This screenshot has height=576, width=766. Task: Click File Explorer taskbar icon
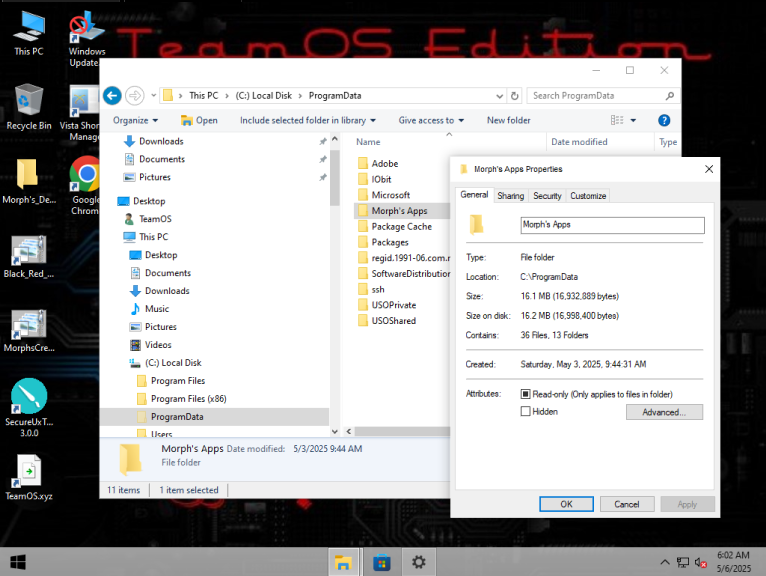click(x=343, y=562)
